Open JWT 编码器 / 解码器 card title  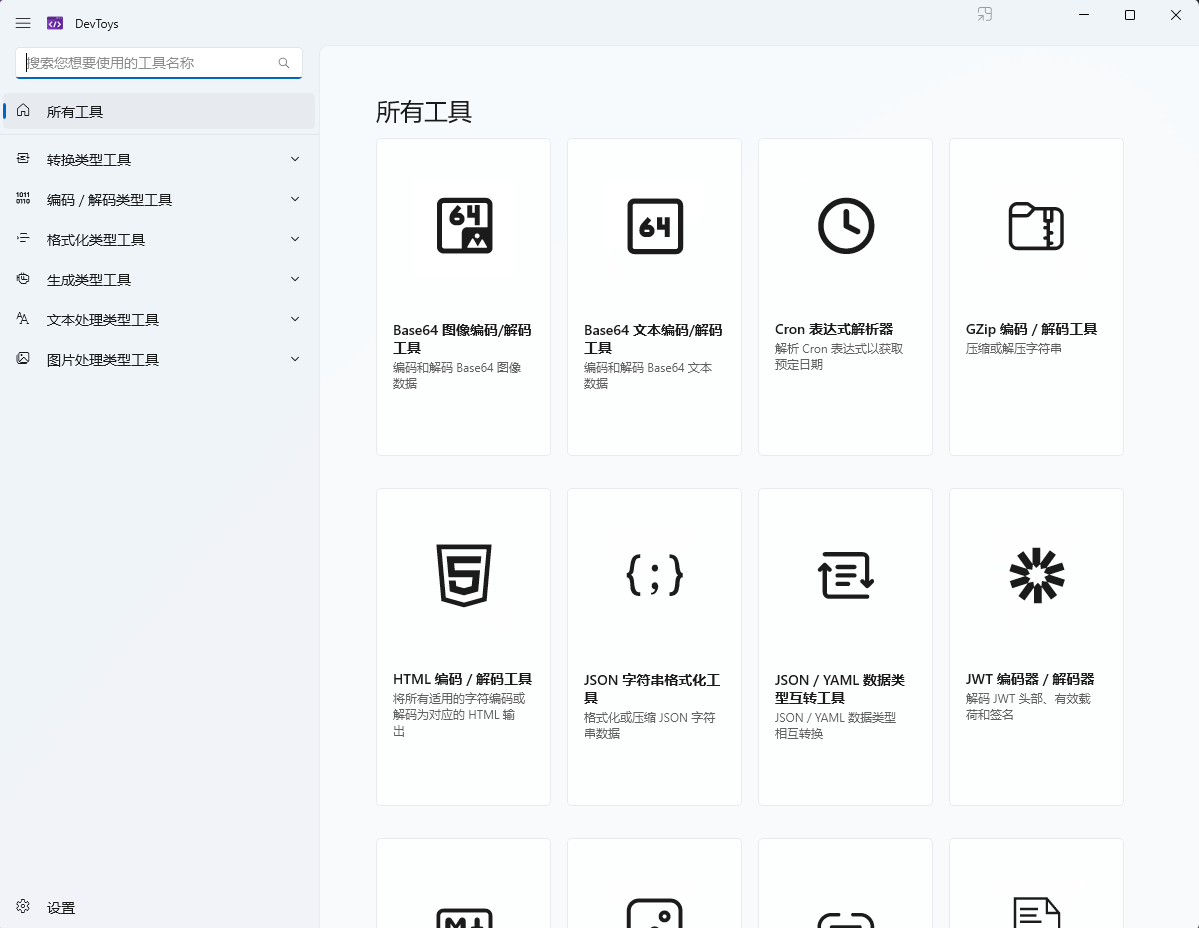point(1030,679)
